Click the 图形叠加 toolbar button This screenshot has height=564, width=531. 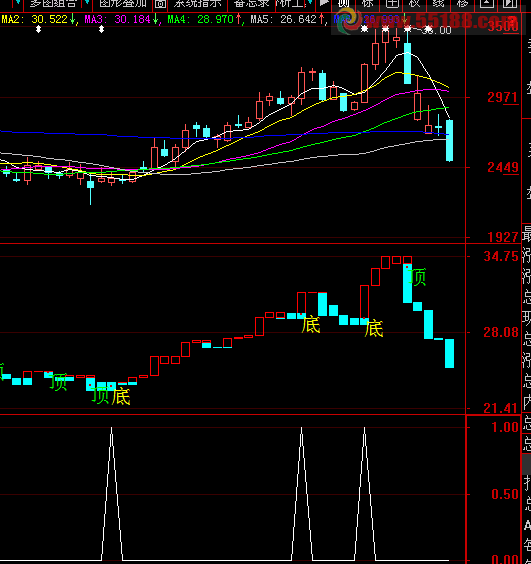[x=123, y=4]
